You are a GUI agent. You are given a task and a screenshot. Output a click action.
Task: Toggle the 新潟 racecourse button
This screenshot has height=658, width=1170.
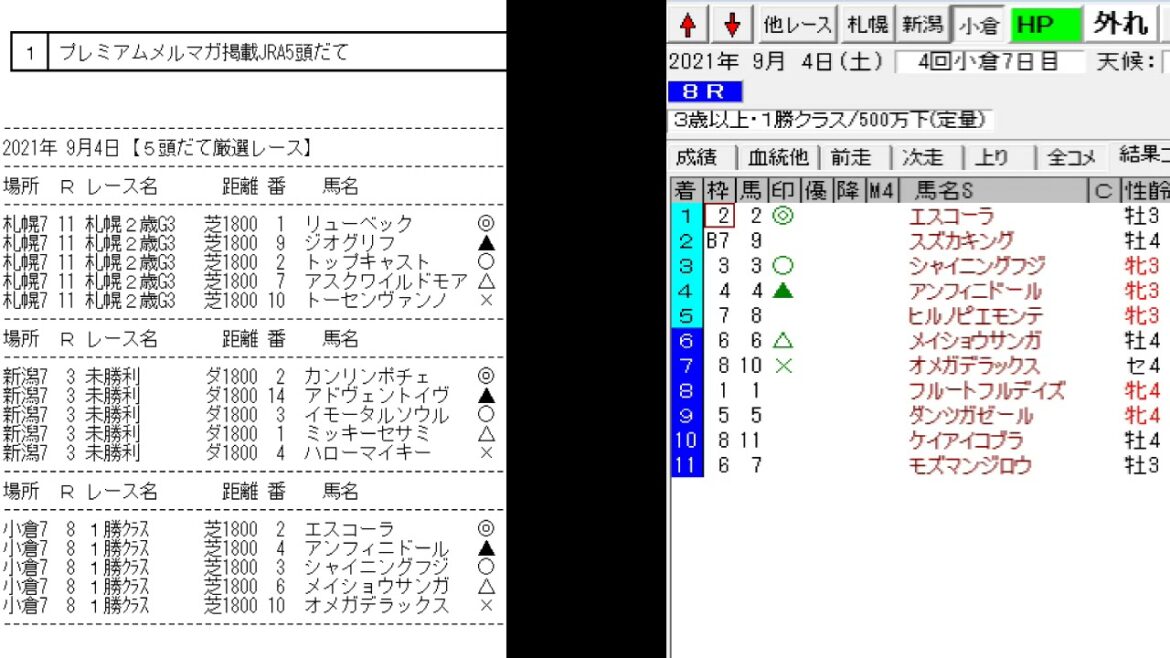[922, 24]
